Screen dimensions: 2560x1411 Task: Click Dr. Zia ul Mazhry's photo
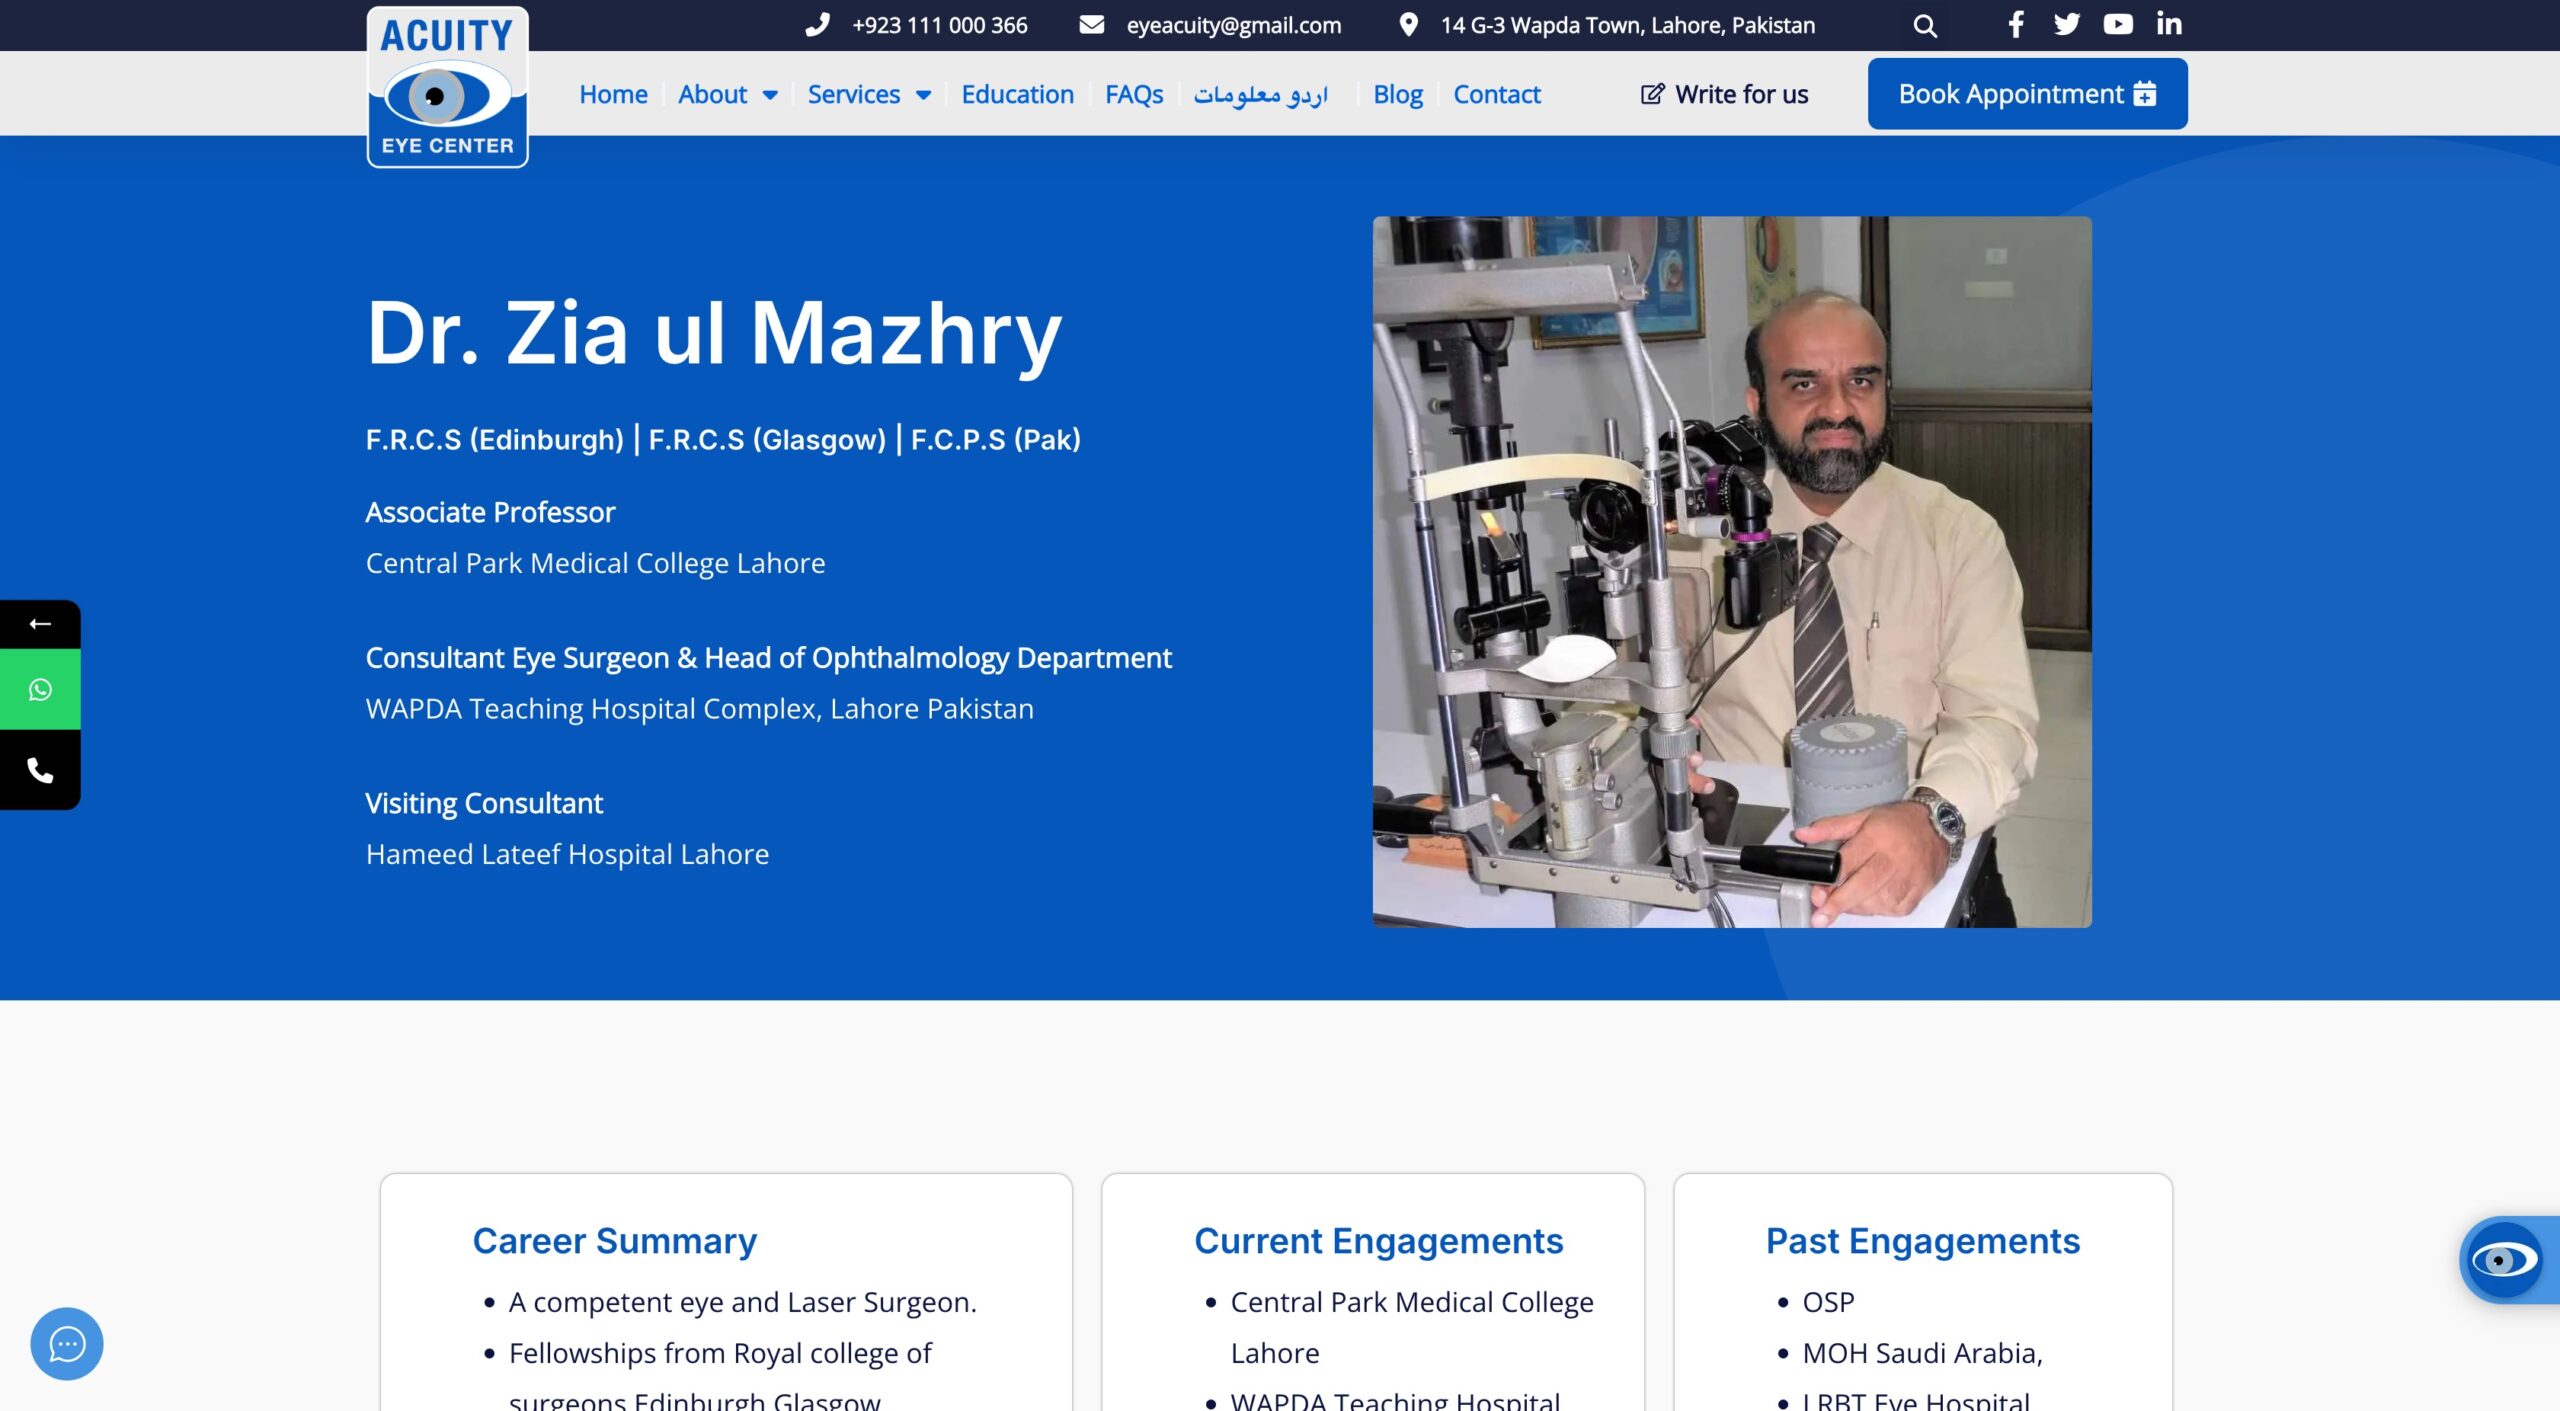(x=1731, y=572)
